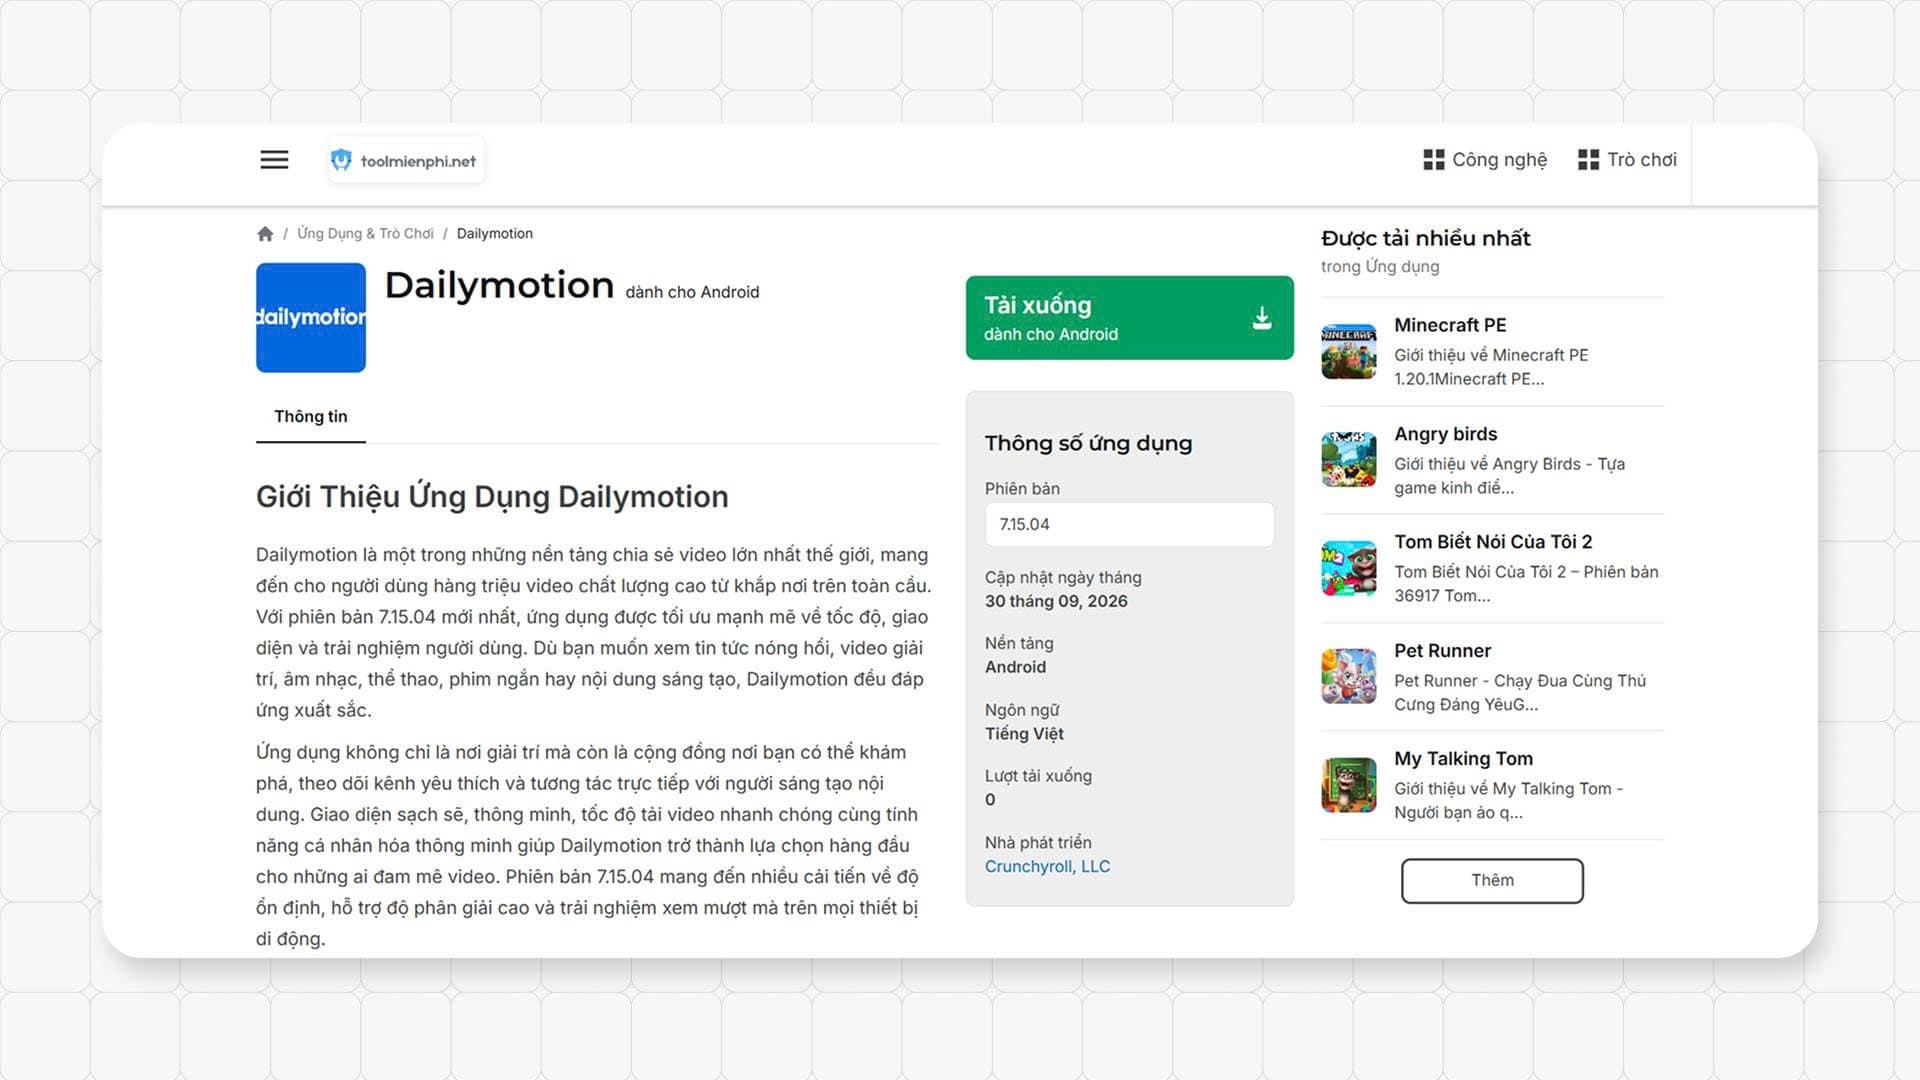
Task: Open Angry birds app thumbnail
Action: (1349, 460)
